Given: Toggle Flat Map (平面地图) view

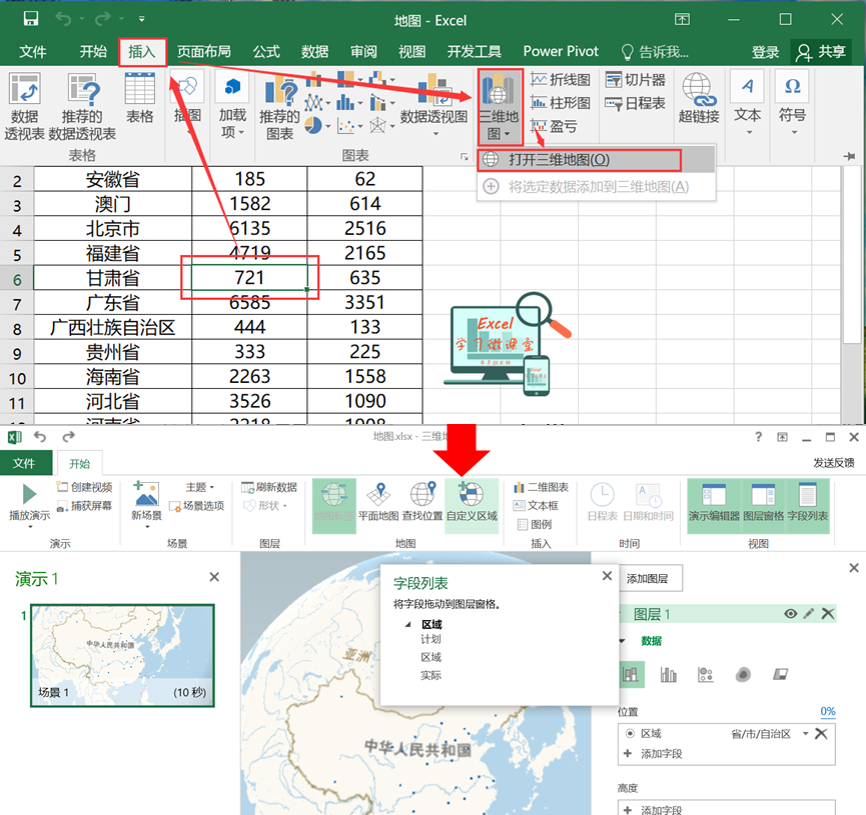Looking at the screenshot, I should [x=378, y=501].
